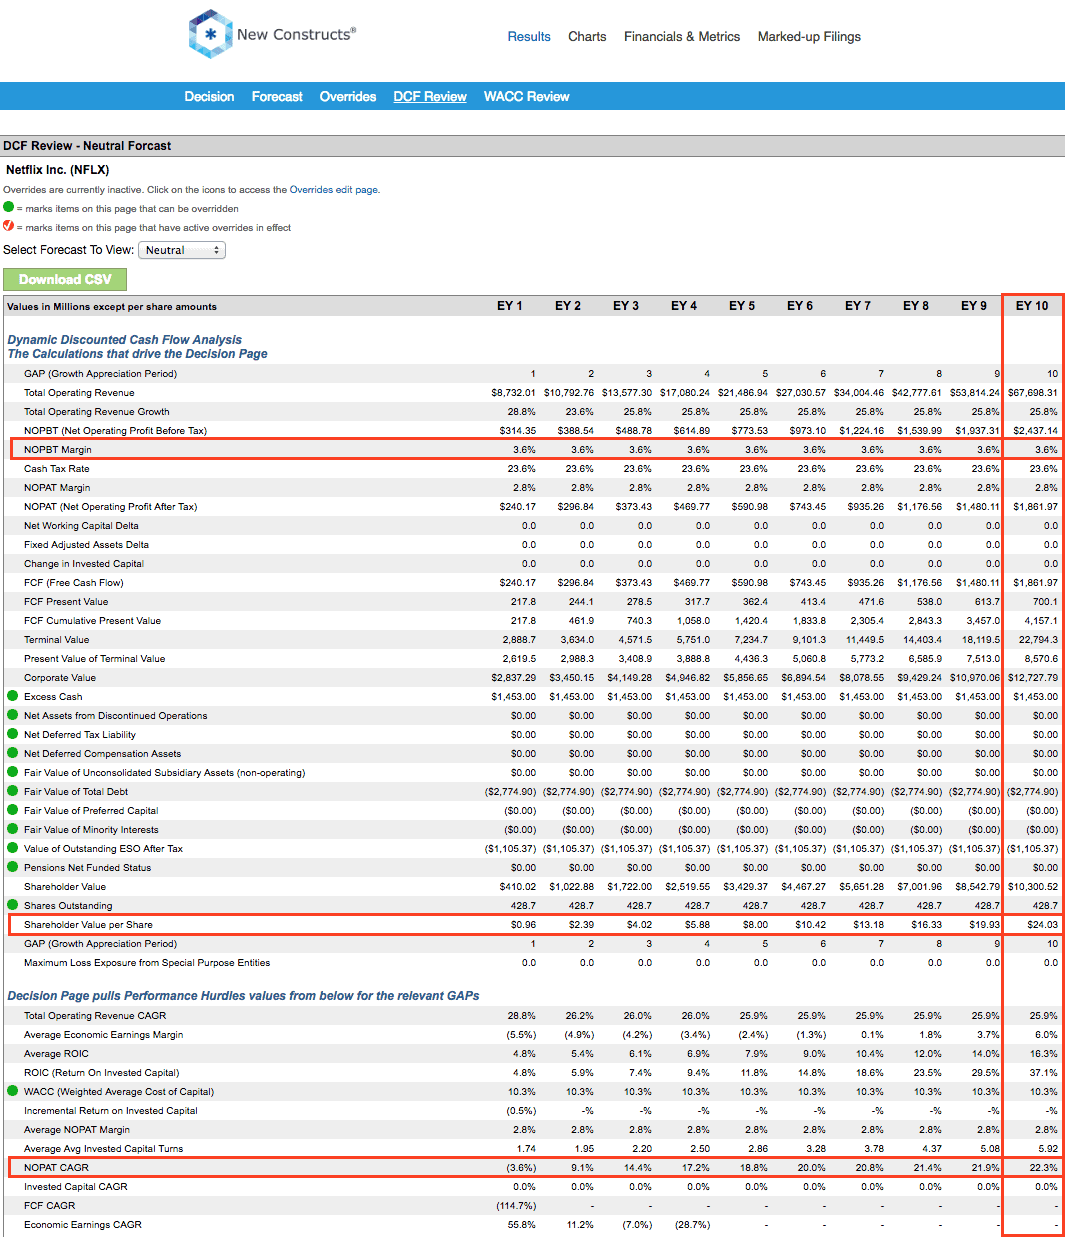The width and height of the screenshot is (1065, 1237).
Task: Click the 22.3% NOPAT CAGR value
Action: 1044,1168
